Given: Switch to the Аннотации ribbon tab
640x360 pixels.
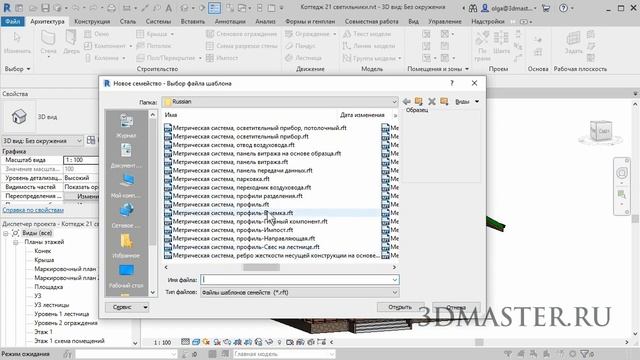Looking at the screenshot, I should coord(230,21).
